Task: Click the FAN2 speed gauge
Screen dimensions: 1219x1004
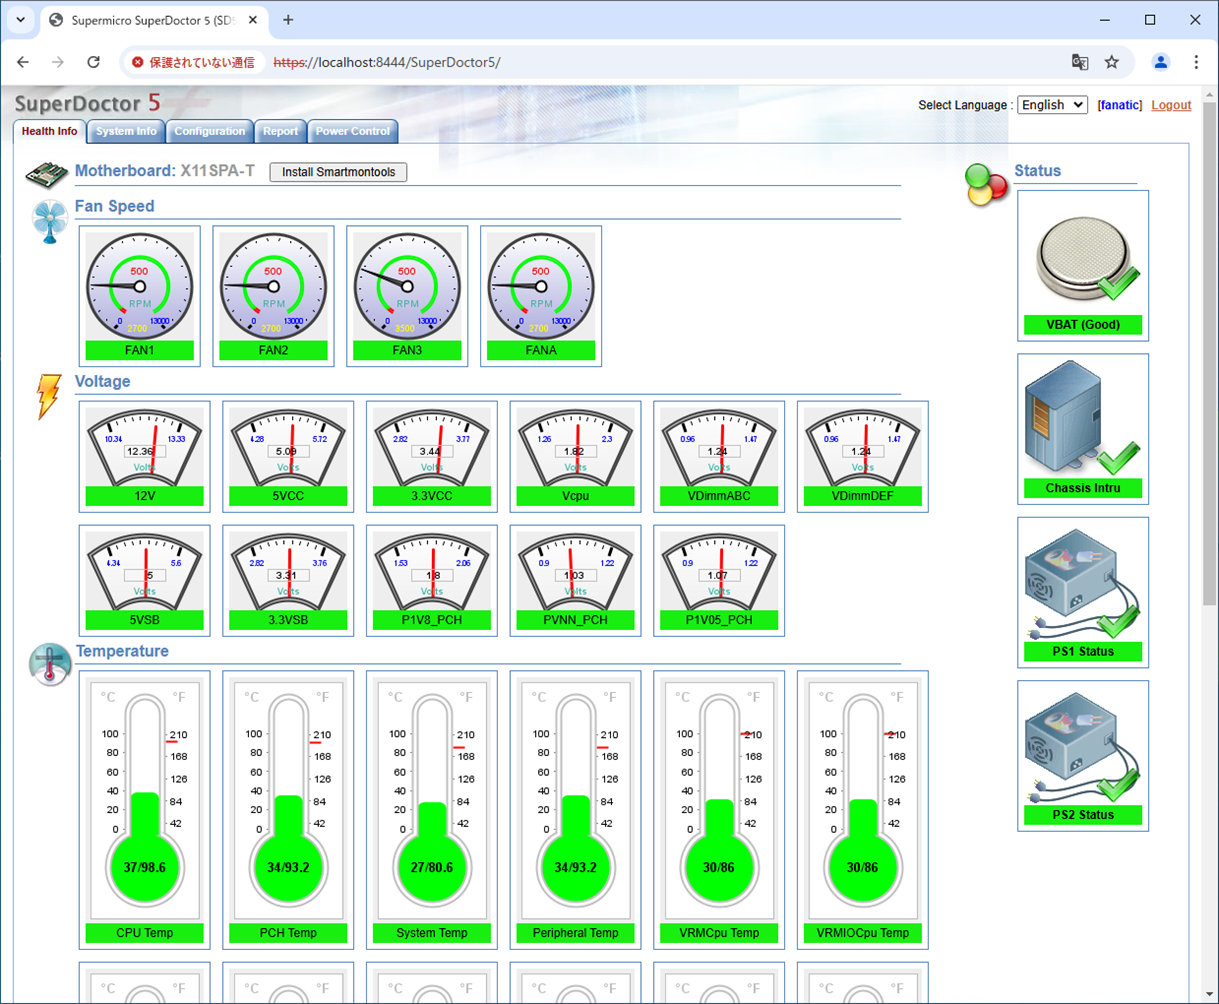Action: (x=273, y=296)
